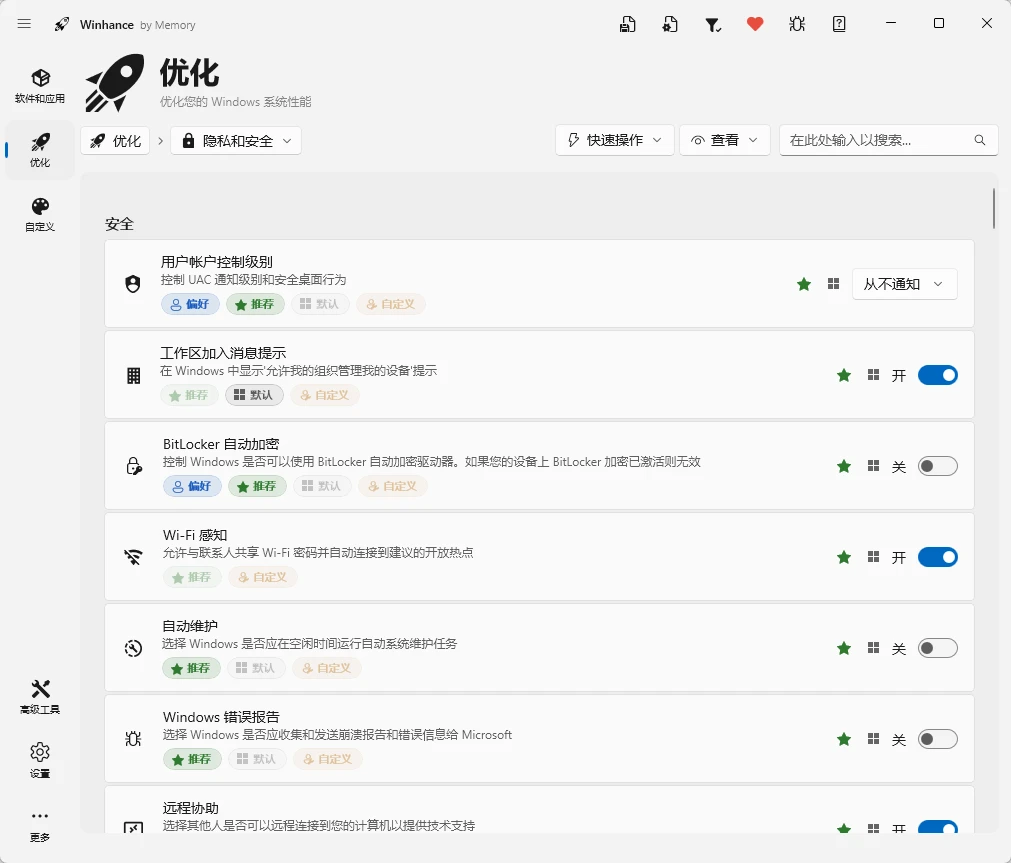
Task: Click the search input field
Action: point(888,140)
